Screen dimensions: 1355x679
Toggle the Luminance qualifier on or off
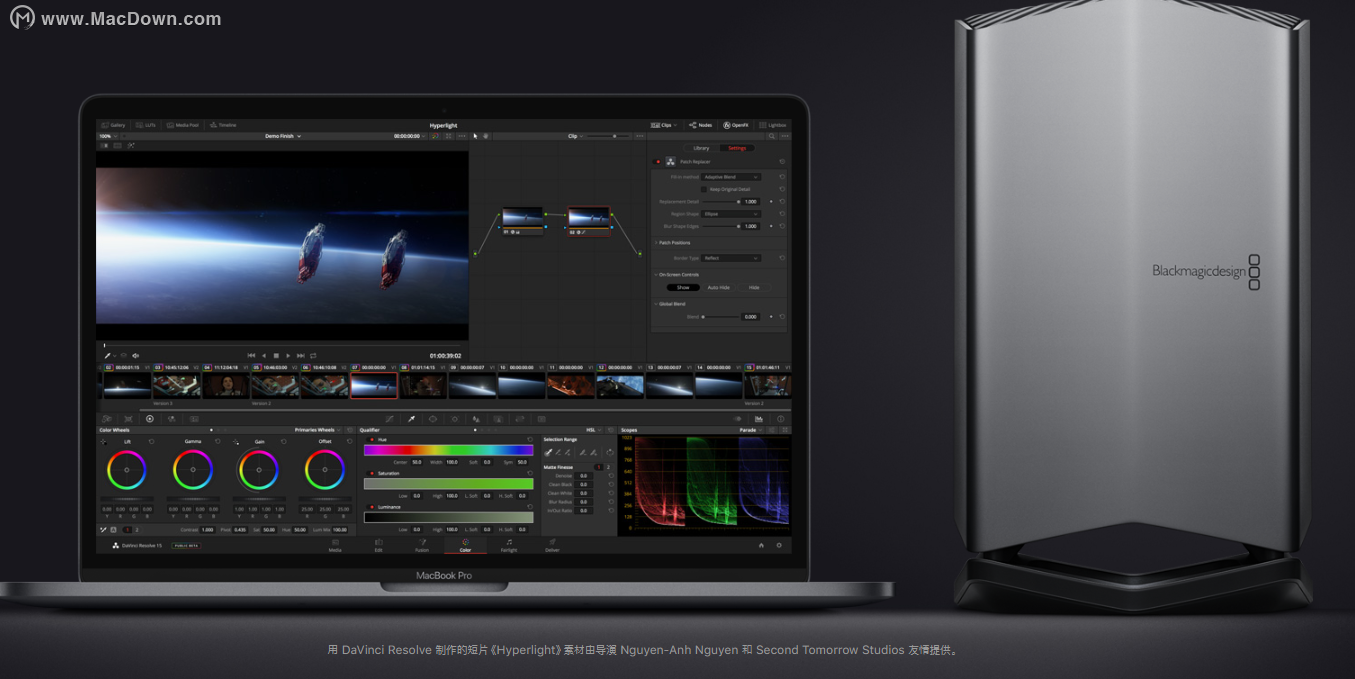(372, 507)
